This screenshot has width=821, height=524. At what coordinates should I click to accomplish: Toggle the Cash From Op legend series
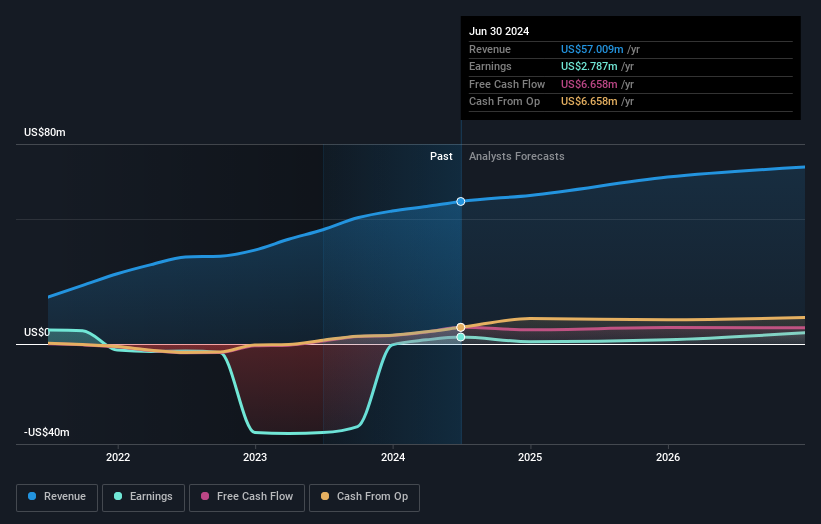[364, 497]
